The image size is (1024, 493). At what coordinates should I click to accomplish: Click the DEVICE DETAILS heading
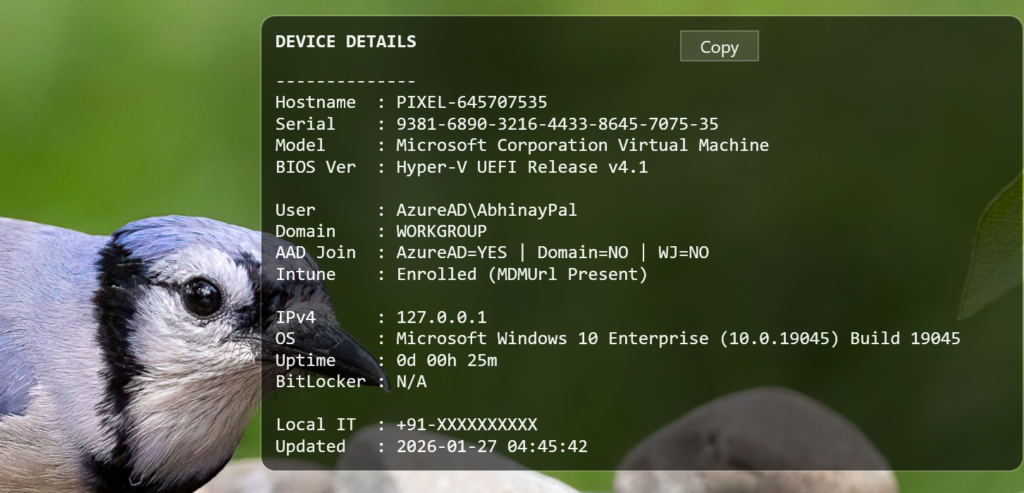tap(346, 42)
